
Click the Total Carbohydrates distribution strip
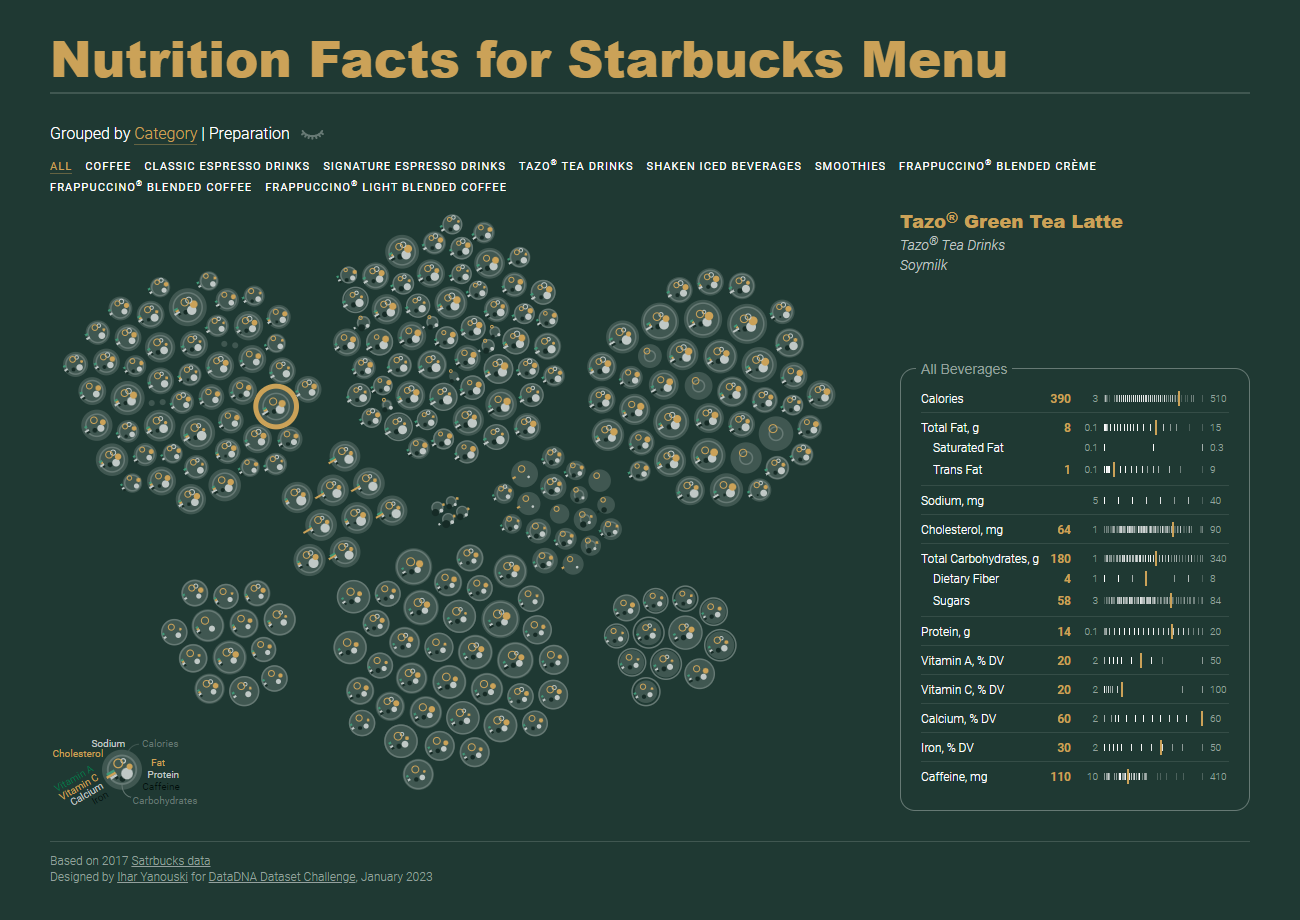[1153, 559]
